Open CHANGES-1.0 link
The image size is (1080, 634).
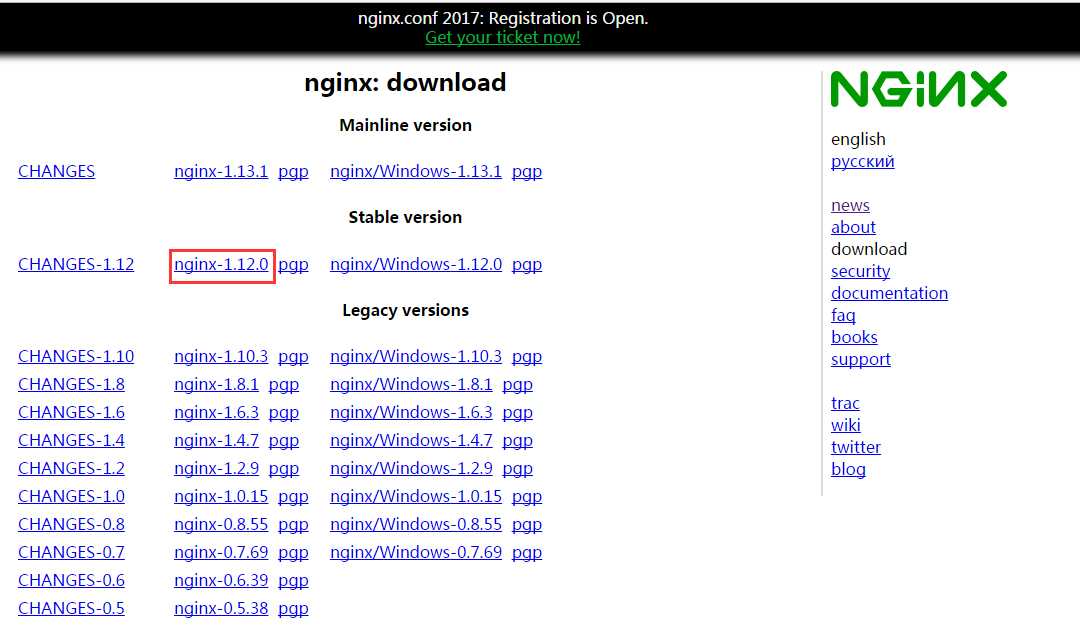[x=72, y=496]
